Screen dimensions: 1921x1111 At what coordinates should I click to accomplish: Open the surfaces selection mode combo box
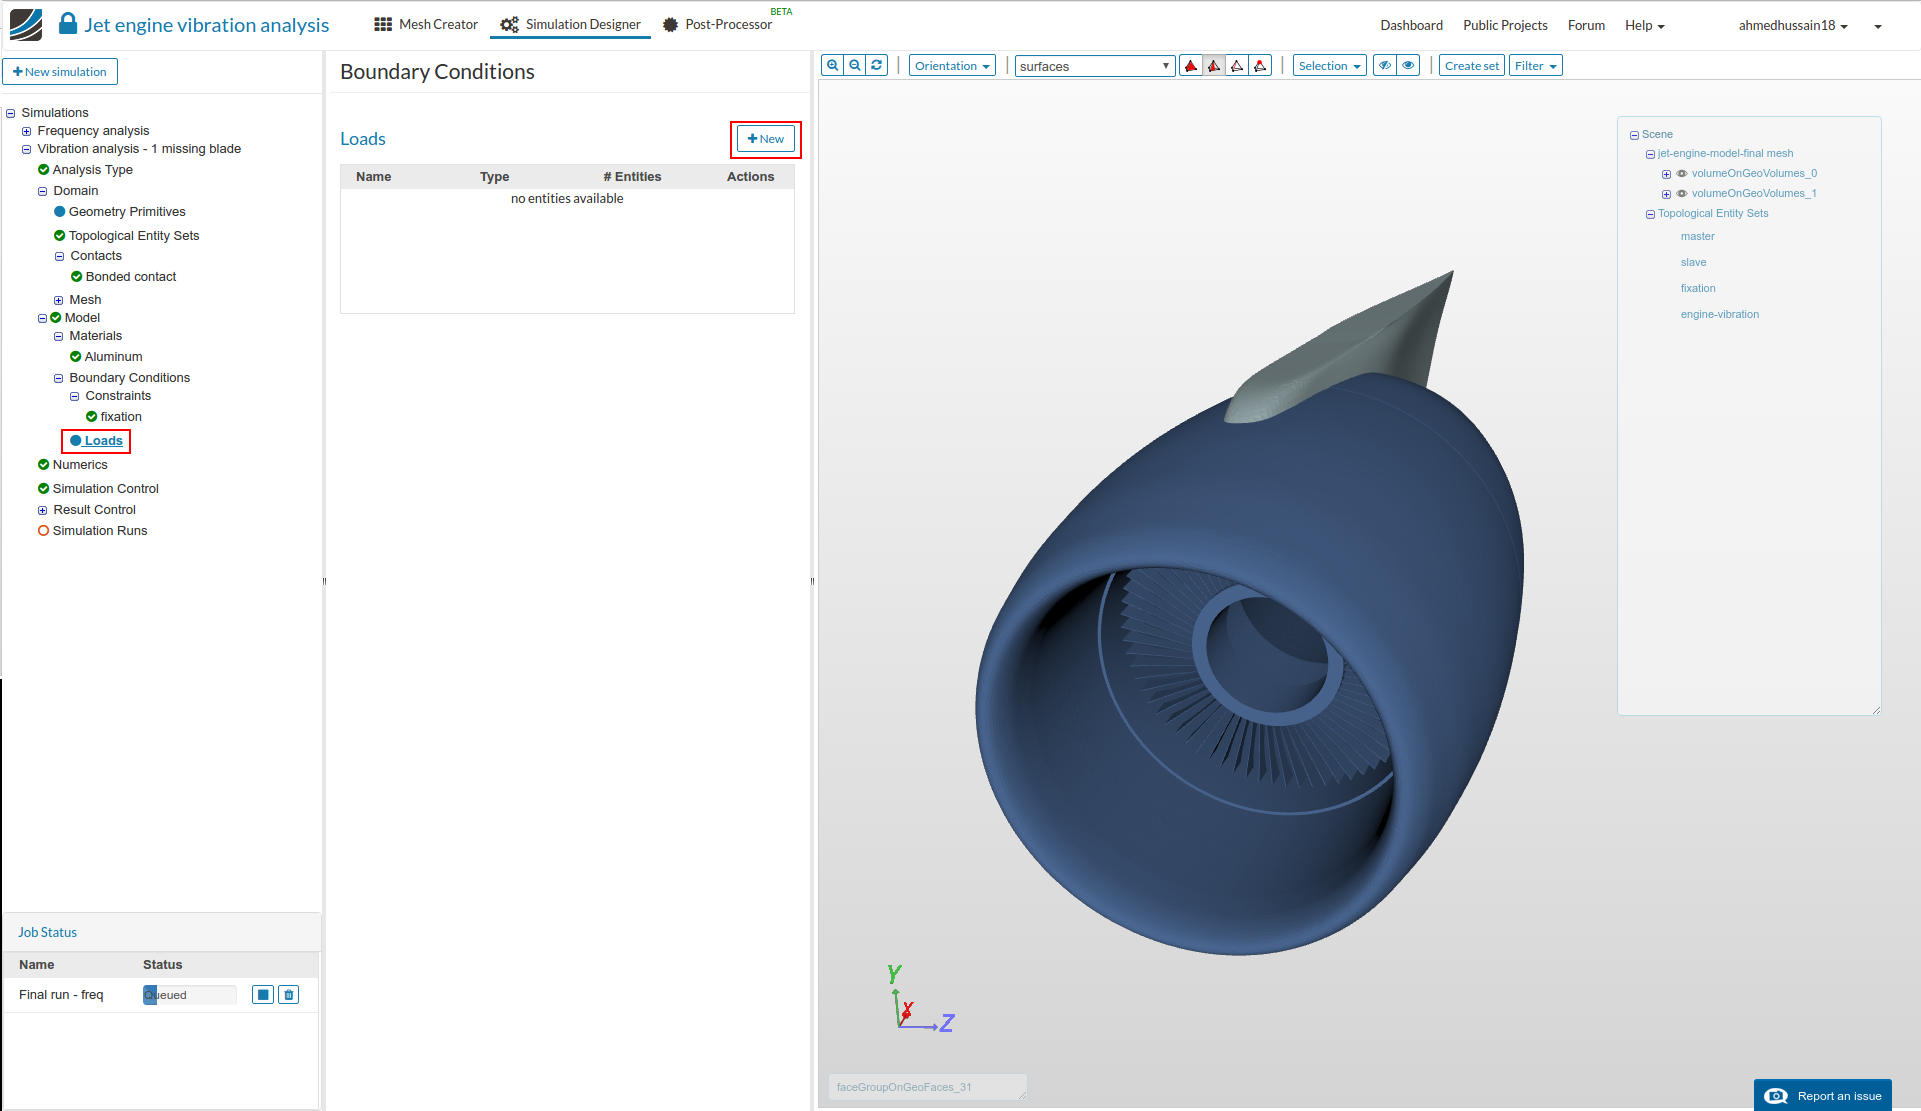[1094, 66]
